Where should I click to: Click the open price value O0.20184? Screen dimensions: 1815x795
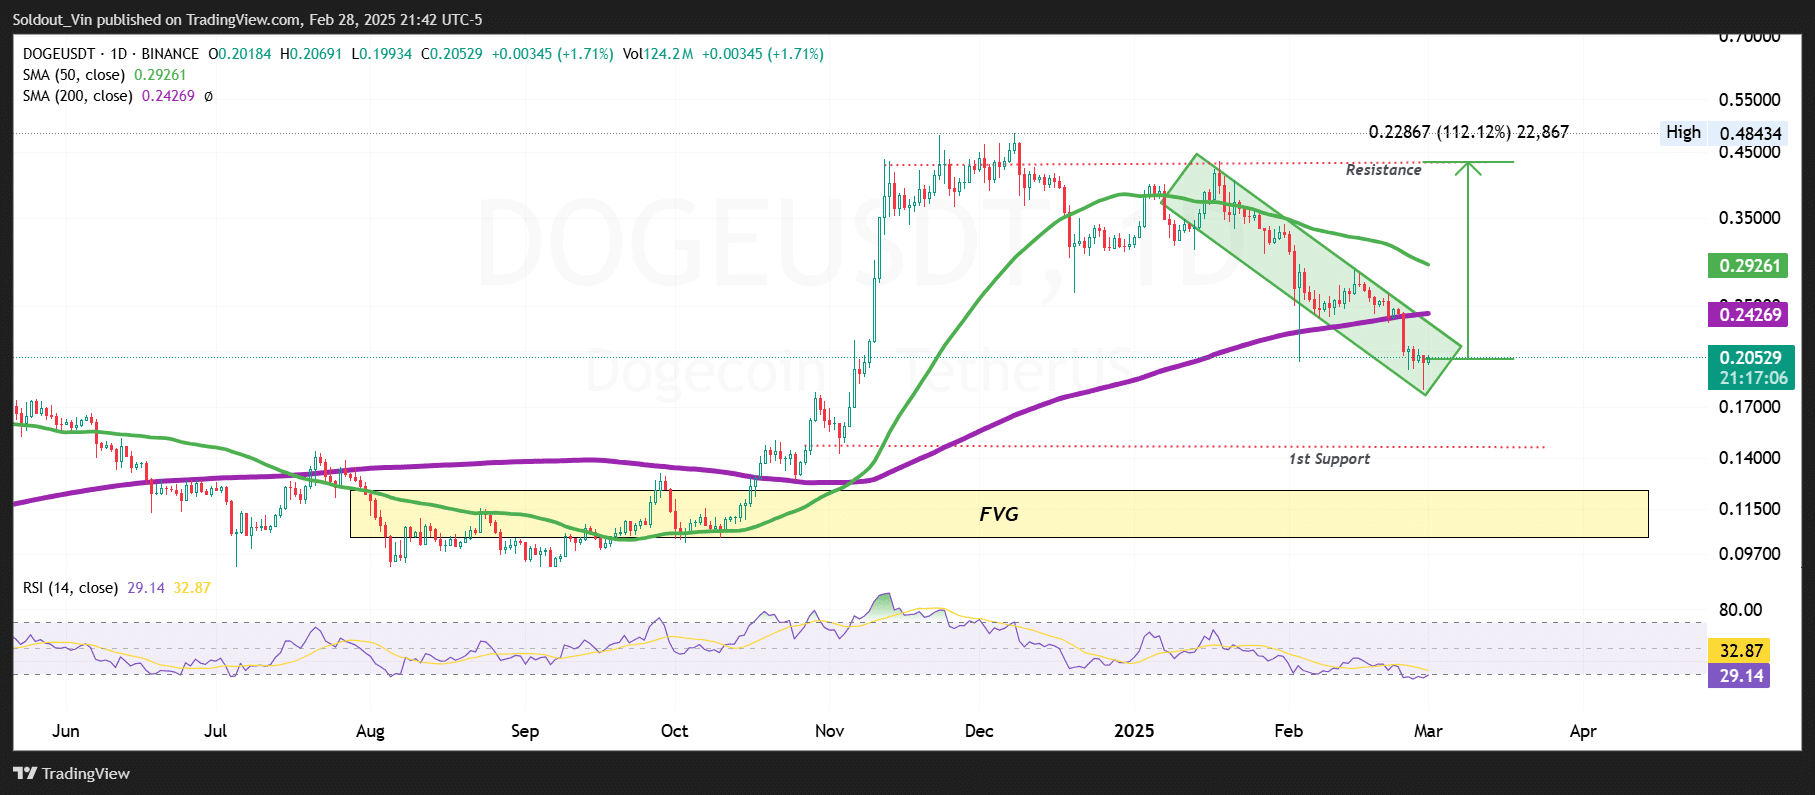pyautogui.click(x=239, y=54)
